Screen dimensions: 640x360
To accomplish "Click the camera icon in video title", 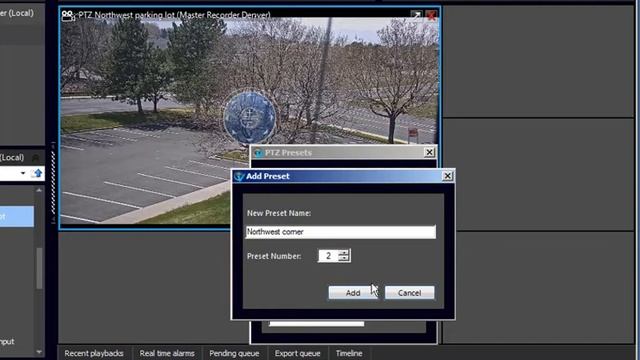I will [68, 16].
